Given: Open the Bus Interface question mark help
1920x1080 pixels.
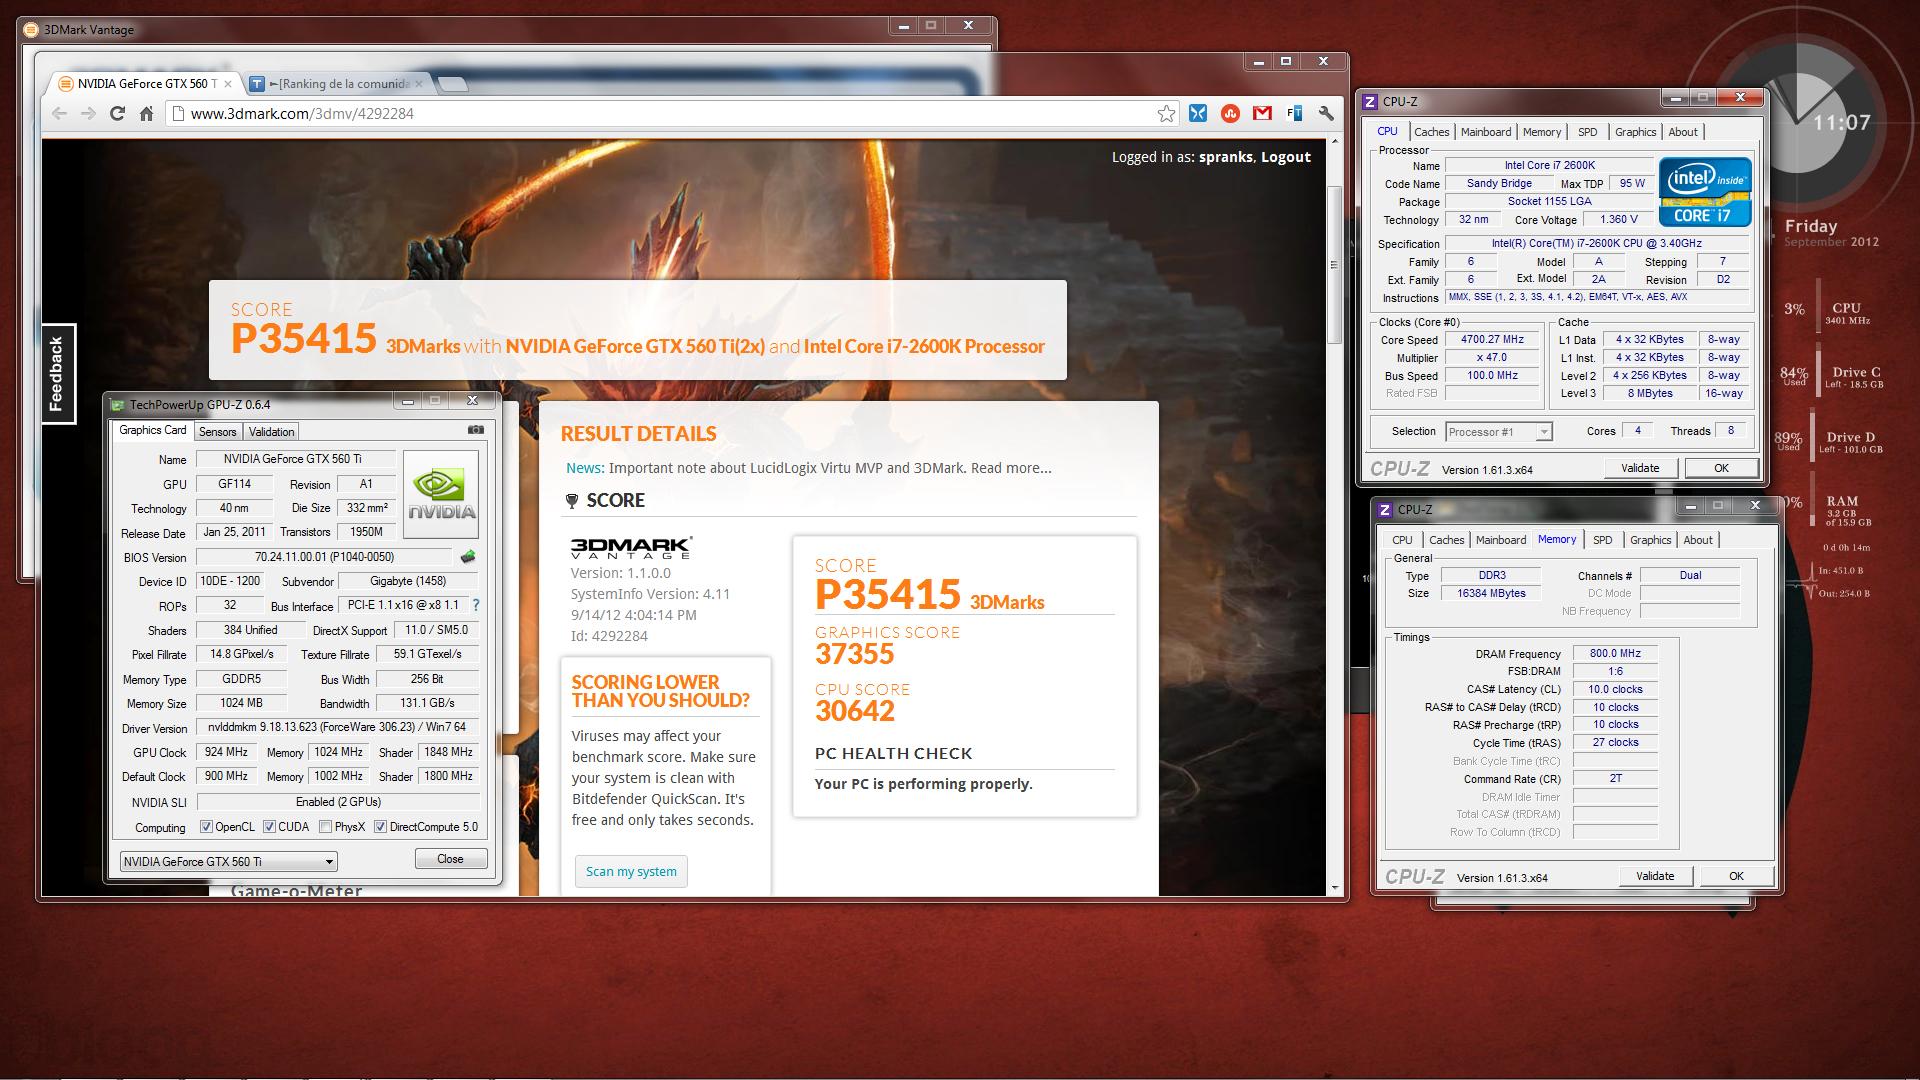Looking at the screenshot, I should point(476,605).
